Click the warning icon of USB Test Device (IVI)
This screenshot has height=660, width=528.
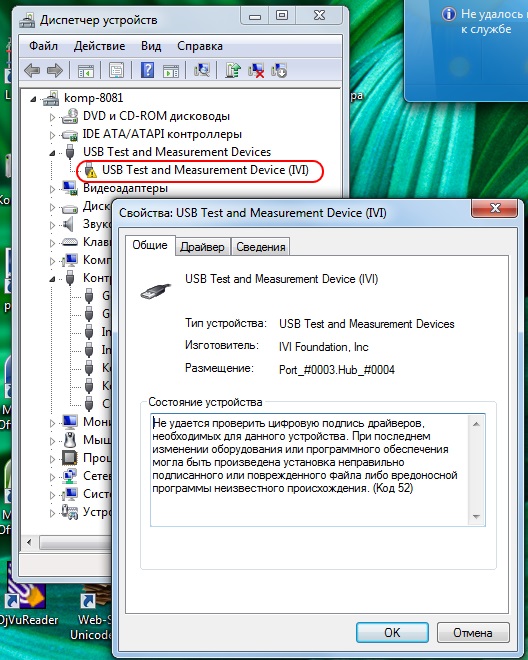pos(90,170)
